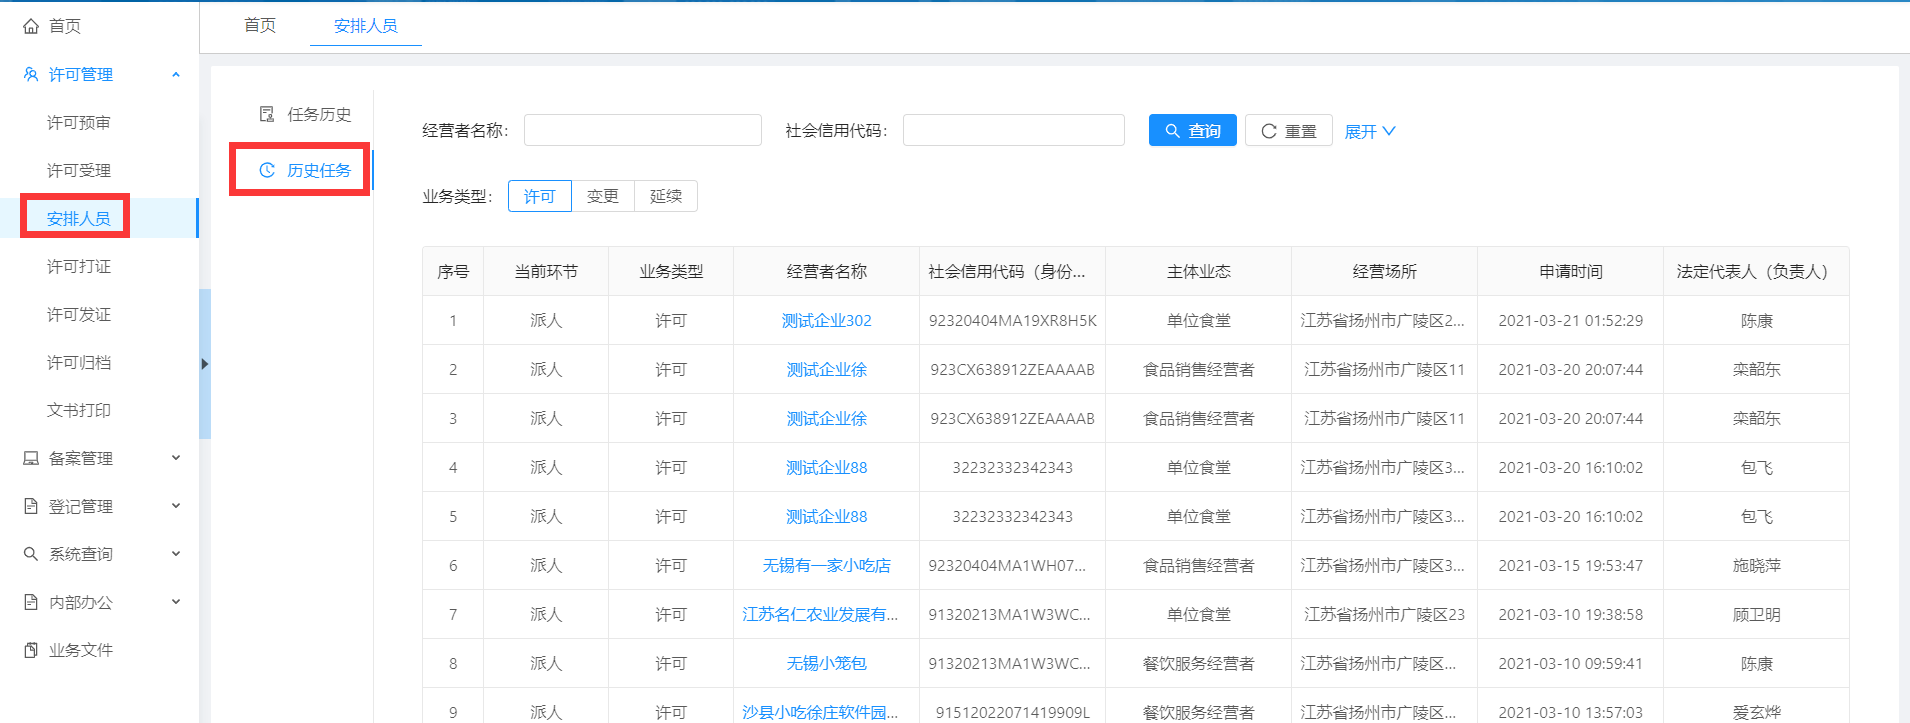Click the 备案管理 laptop icon
Image resolution: width=1910 pixels, height=723 pixels.
[x=31, y=458]
